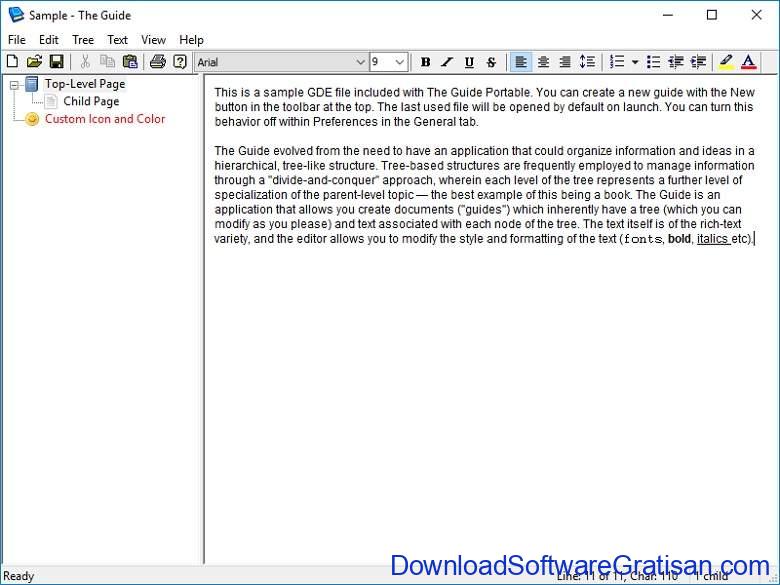
Task: Open the Tree menu
Action: coord(83,40)
